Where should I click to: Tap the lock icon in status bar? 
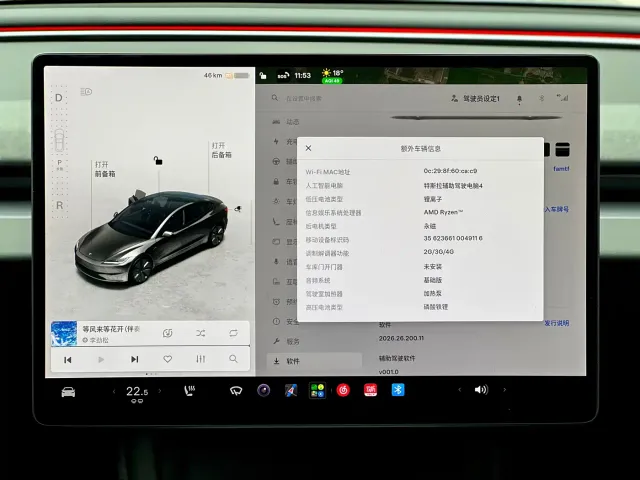coord(263,76)
